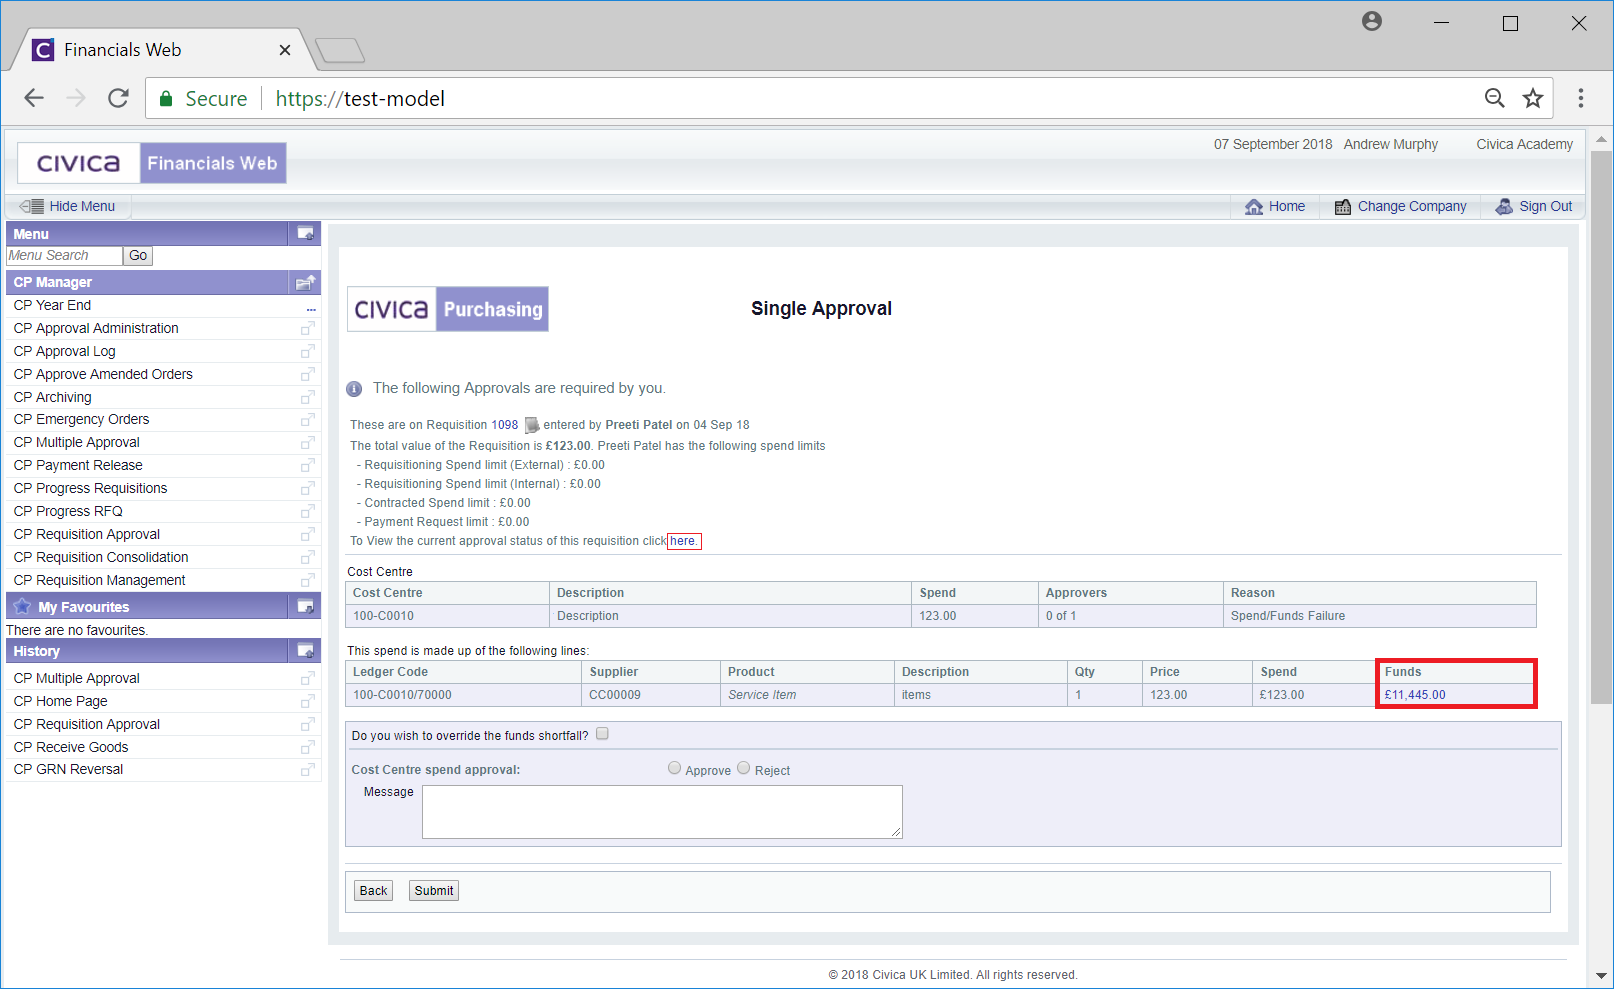Viewport: 1614px width, 989px height.
Task: Click the Sign Out user icon
Action: [x=1504, y=207]
